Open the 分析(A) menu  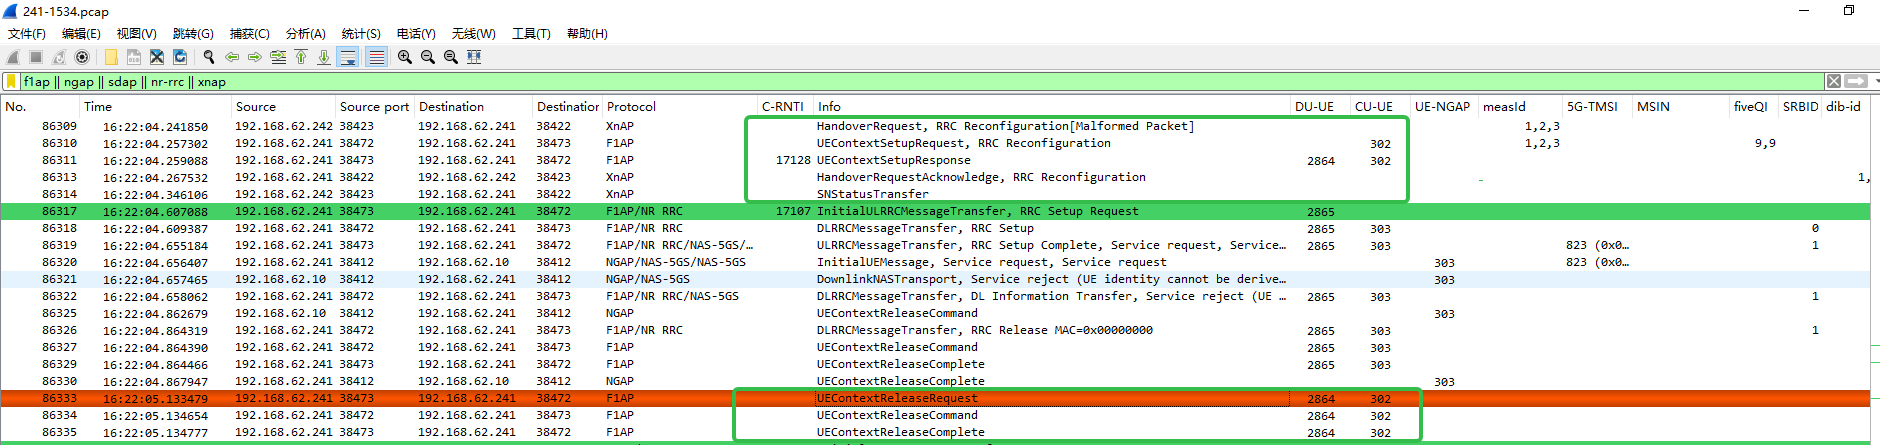click(x=305, y=34)
